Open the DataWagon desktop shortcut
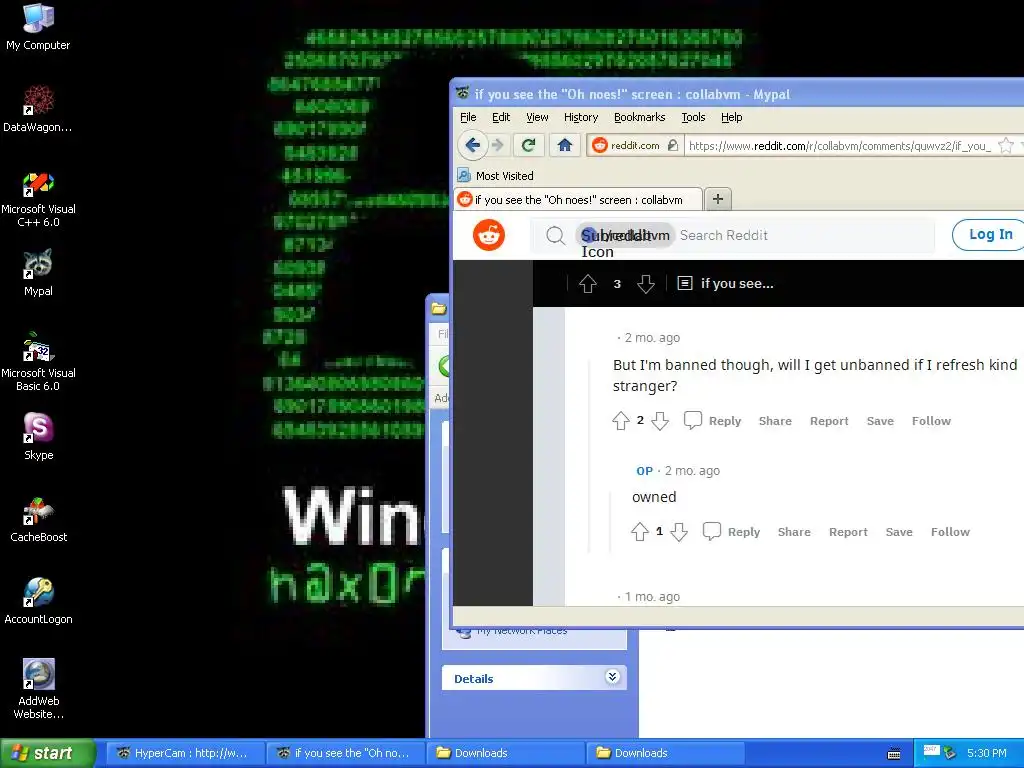This screenshot has width=1024, height=768. (x=38, y=109)
